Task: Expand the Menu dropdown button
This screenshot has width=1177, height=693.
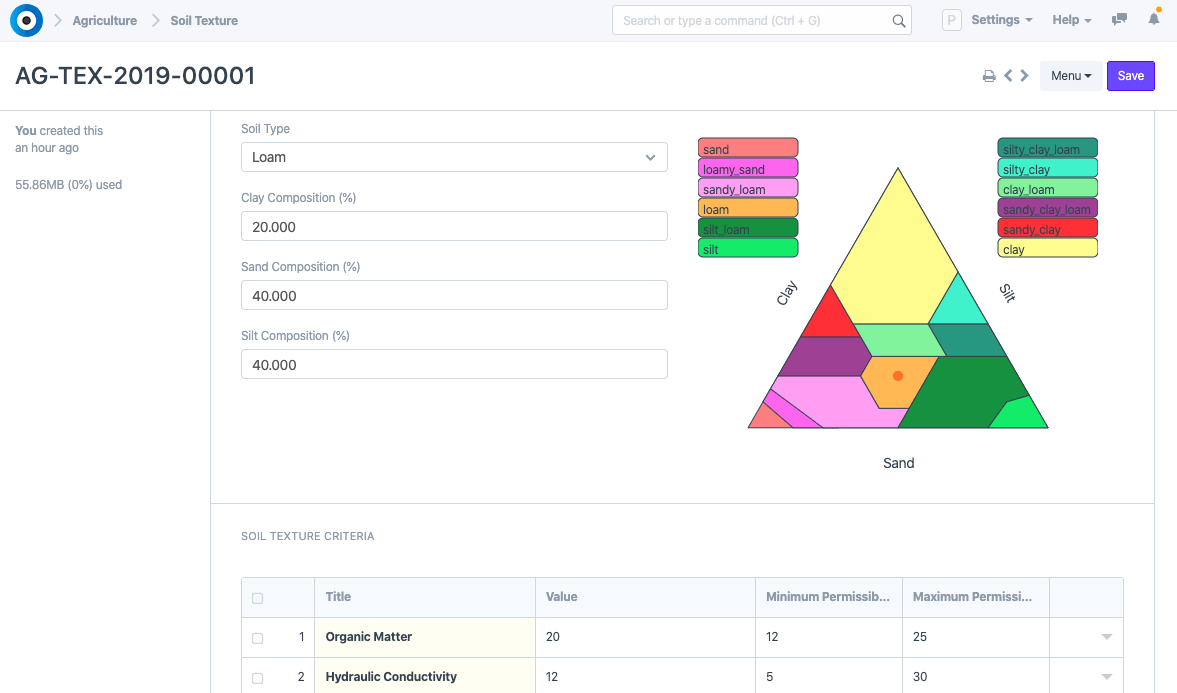Action: 1070,76
